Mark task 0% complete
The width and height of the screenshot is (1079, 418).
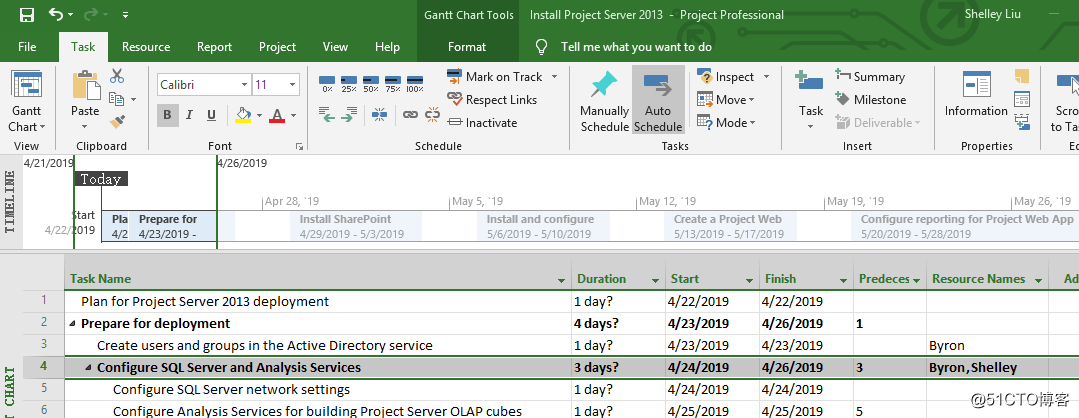328,84
